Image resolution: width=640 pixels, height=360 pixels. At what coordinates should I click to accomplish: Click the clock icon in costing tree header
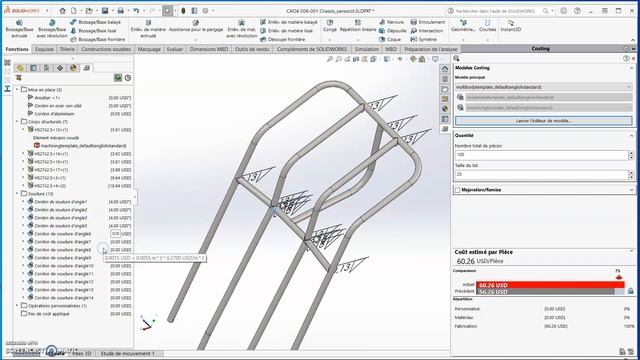coord(128,78)
